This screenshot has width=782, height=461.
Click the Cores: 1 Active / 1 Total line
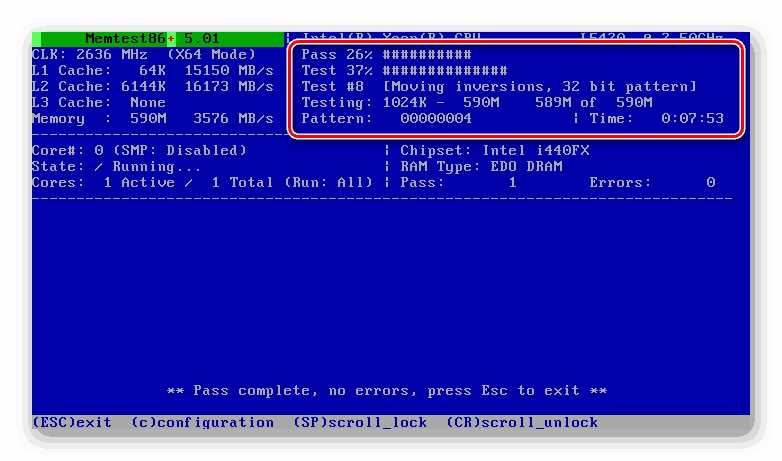(x=202, y=182)
